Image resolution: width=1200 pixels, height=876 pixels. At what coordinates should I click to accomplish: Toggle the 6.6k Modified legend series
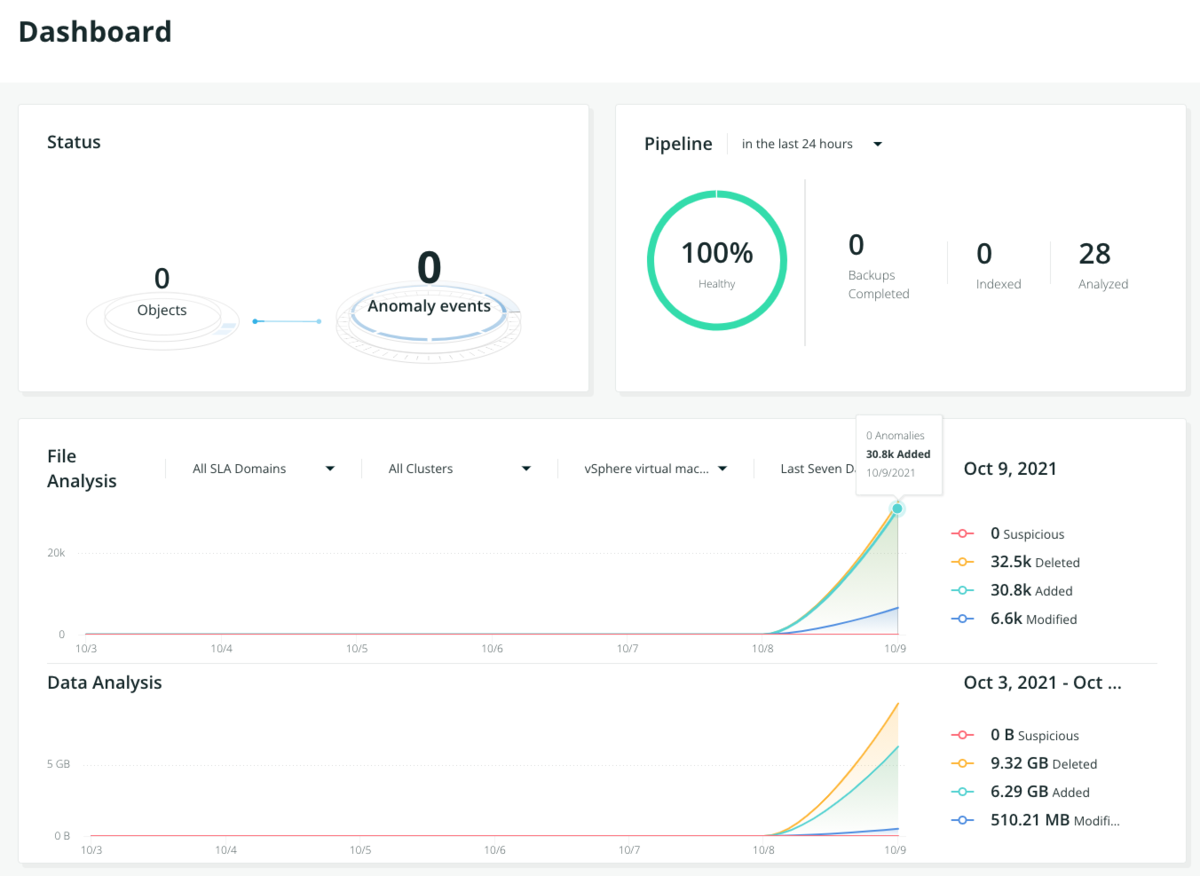click(1013, 619)
